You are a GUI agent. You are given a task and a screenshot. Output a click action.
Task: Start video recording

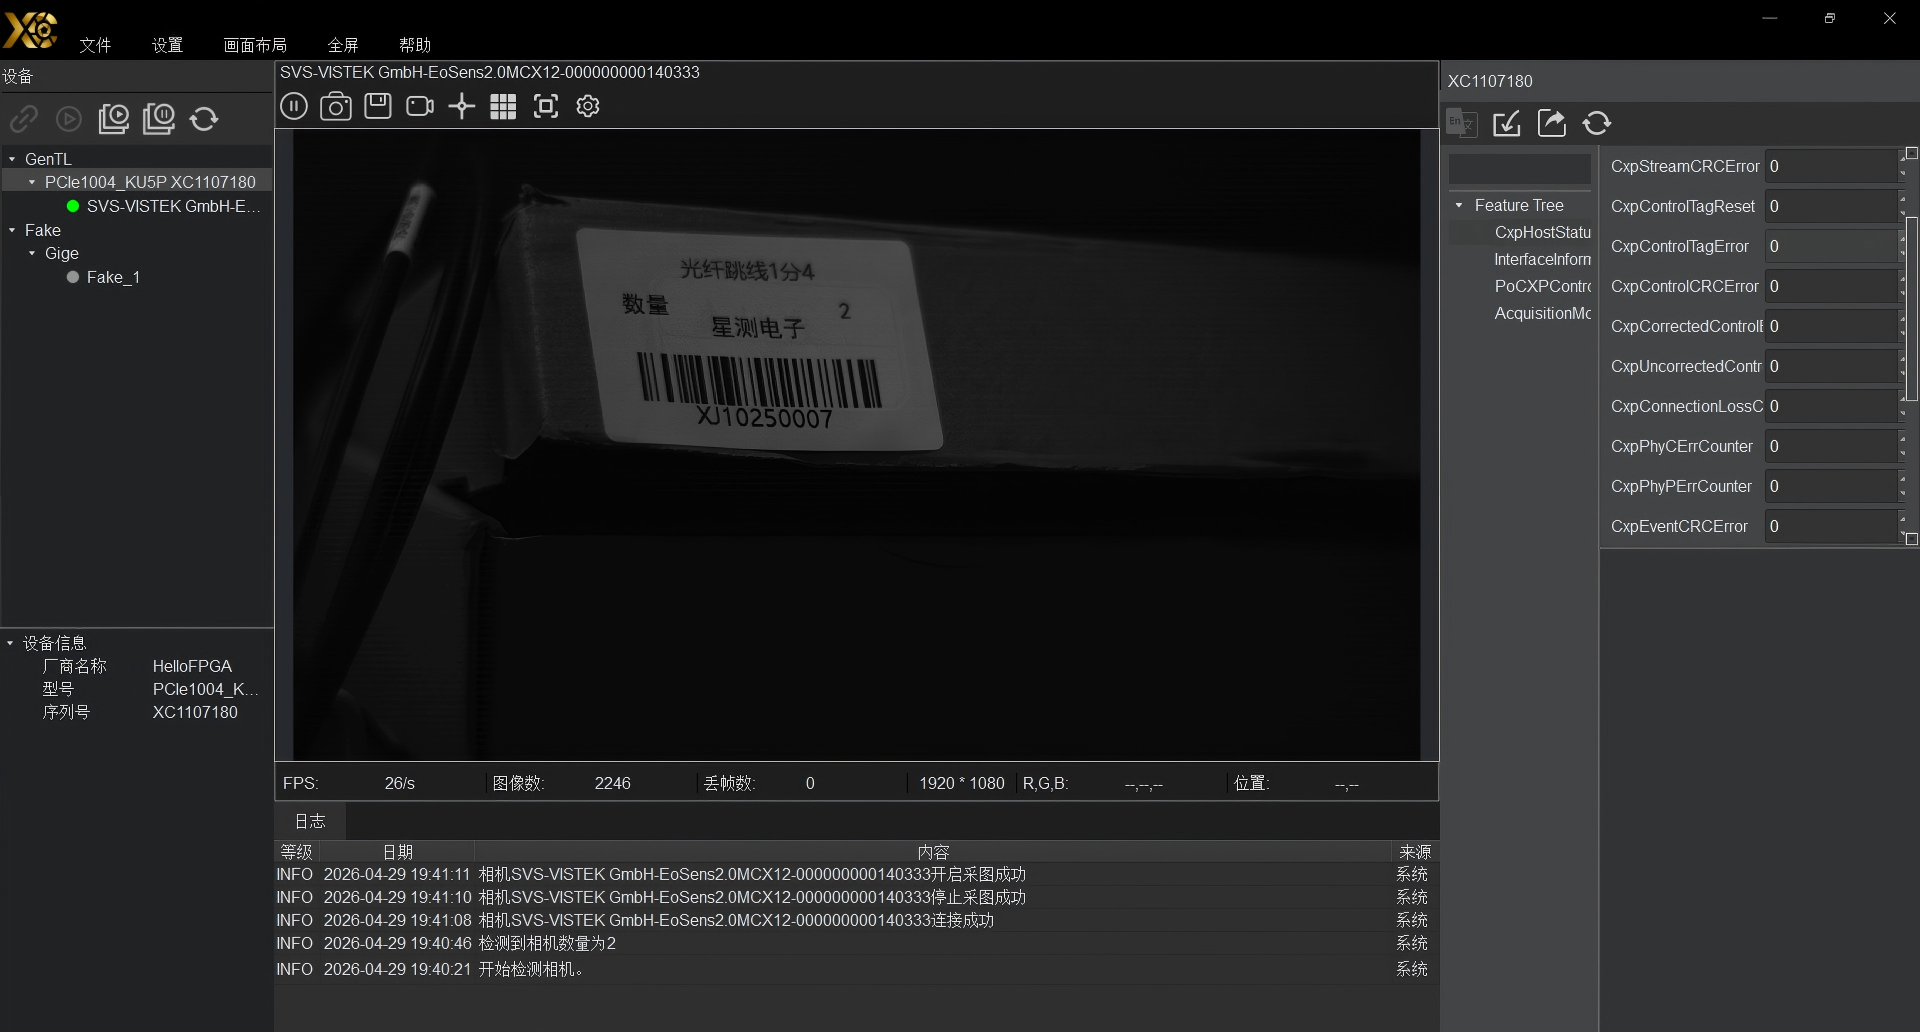click(x=420, y=106)
